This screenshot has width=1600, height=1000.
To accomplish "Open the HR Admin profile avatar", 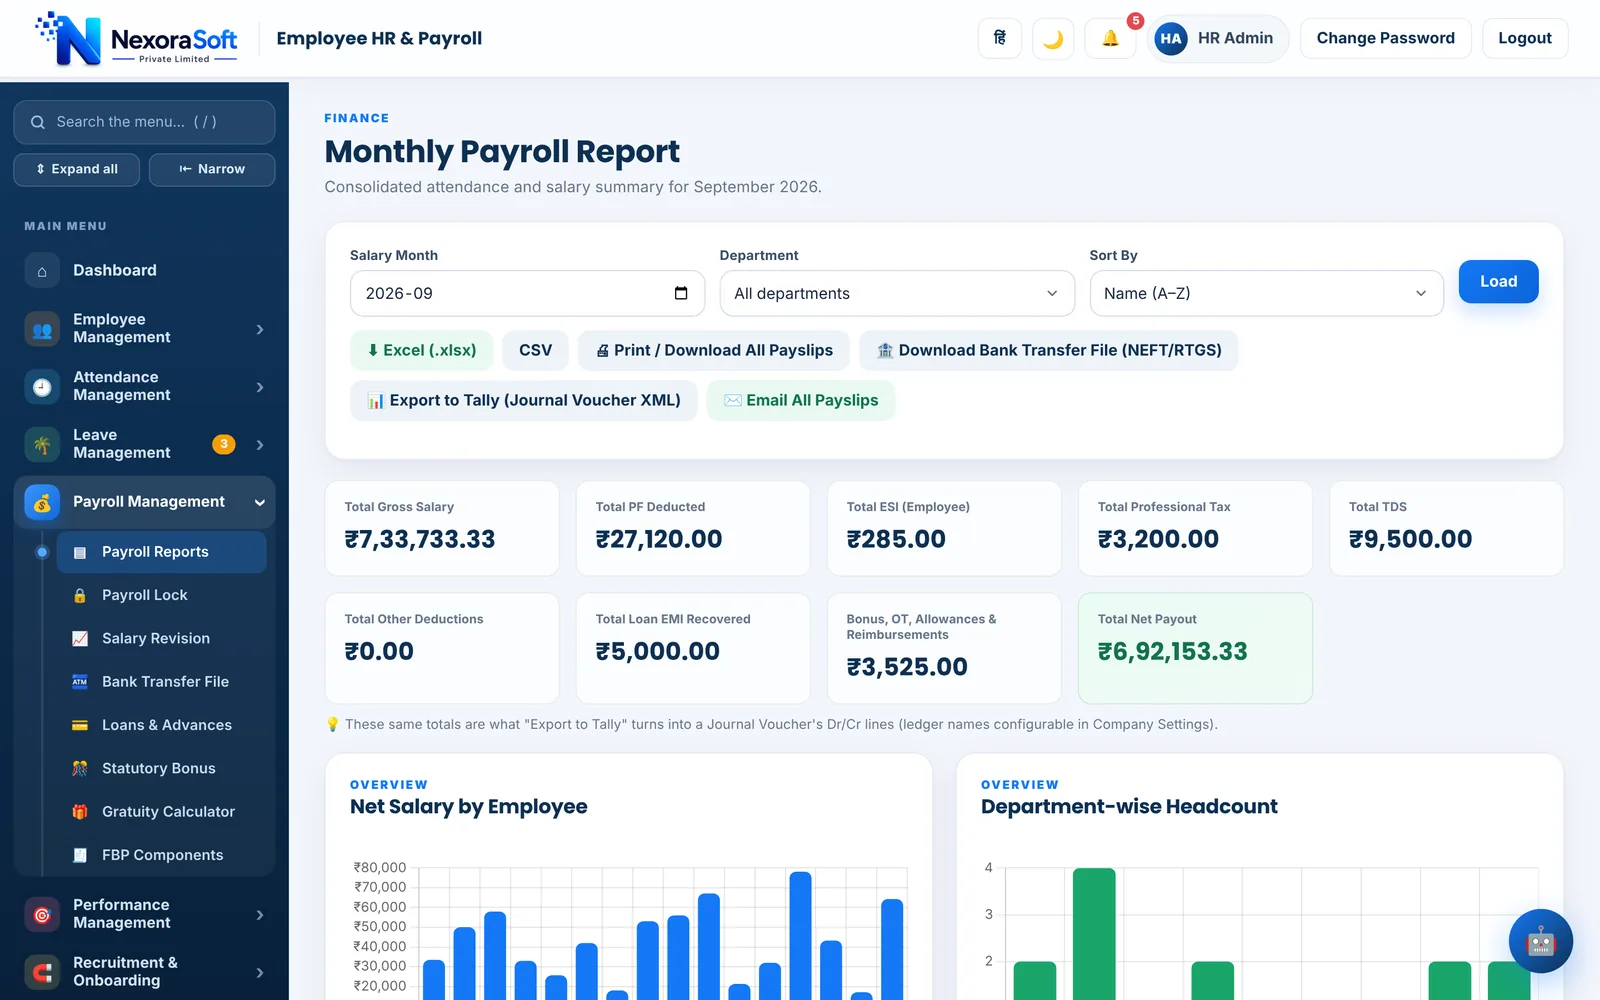I will (x=1171, y=38).
